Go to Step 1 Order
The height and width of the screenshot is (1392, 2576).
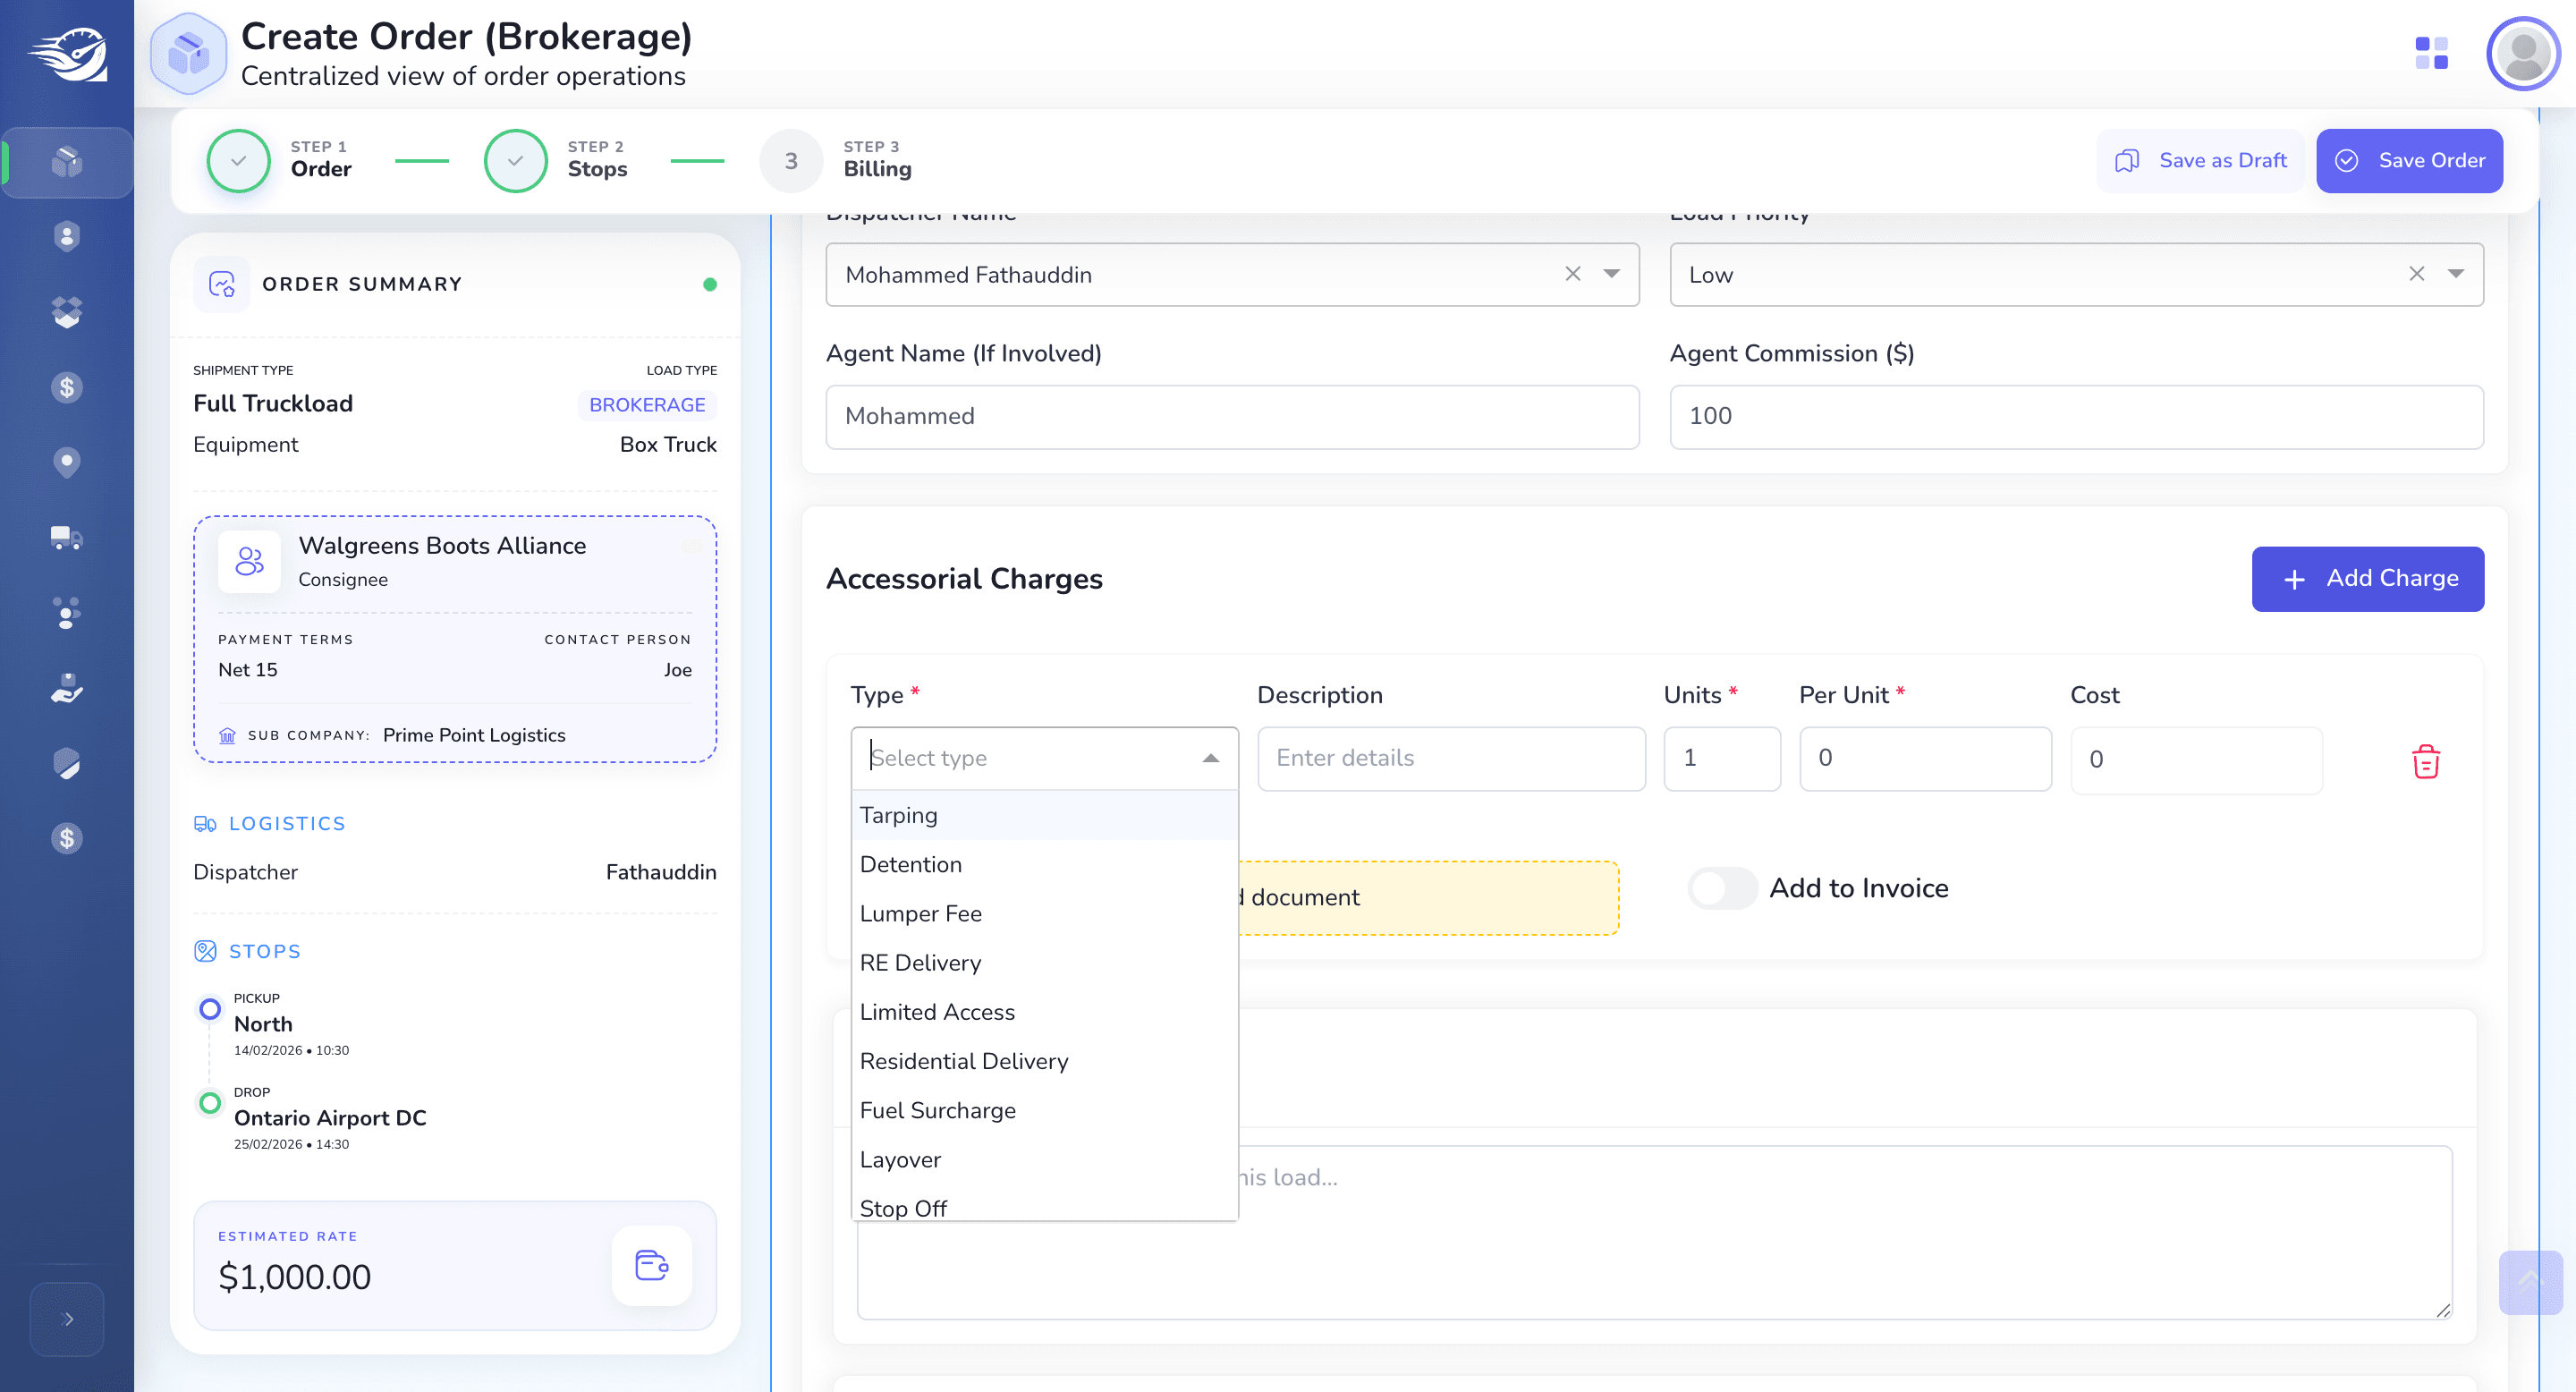click(x=279, y=161)
